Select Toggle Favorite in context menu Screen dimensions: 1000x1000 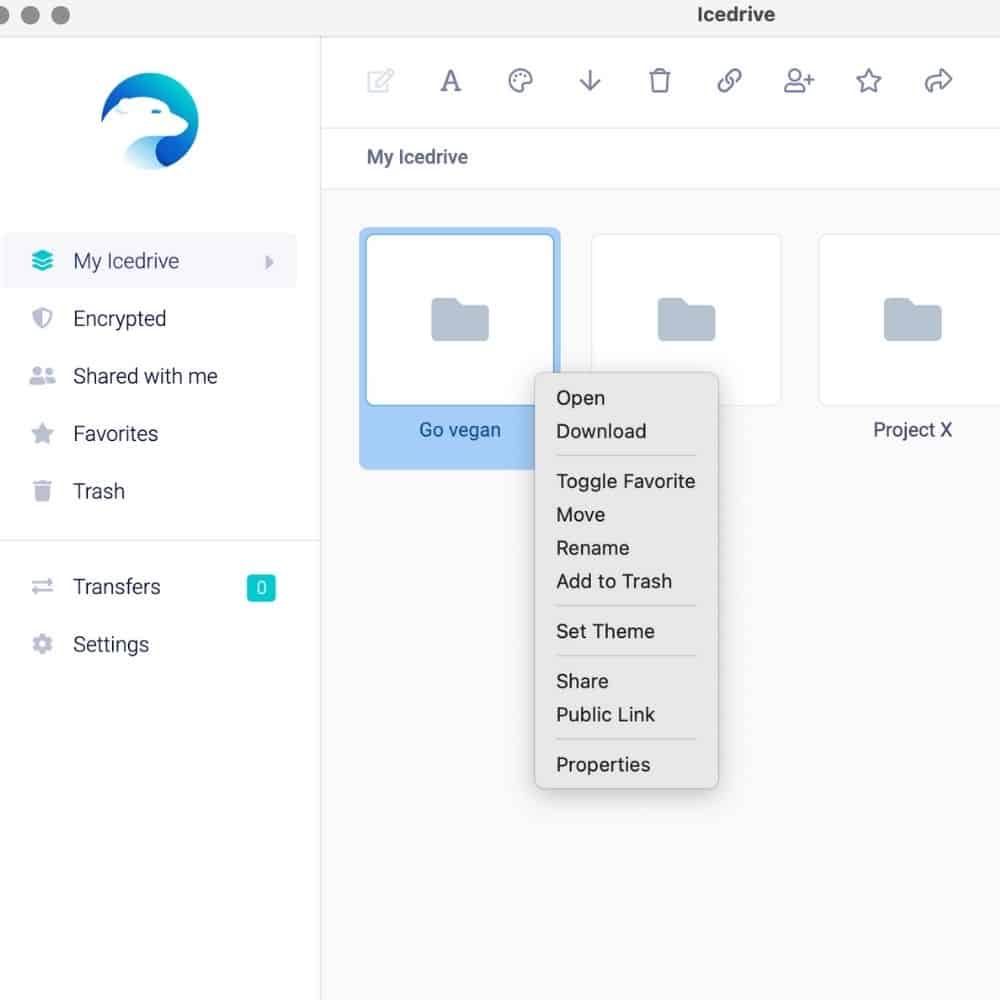(x=626, y=481)
